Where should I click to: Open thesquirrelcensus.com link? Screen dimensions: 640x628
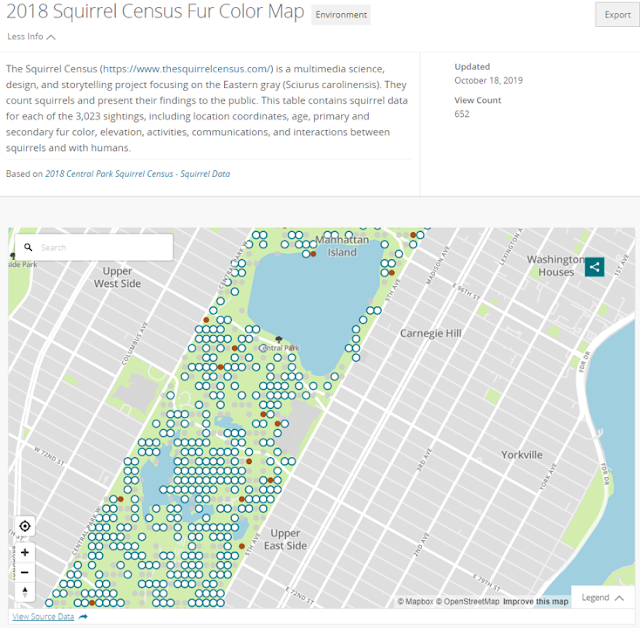pyautogui.click(x=187, y=69)
